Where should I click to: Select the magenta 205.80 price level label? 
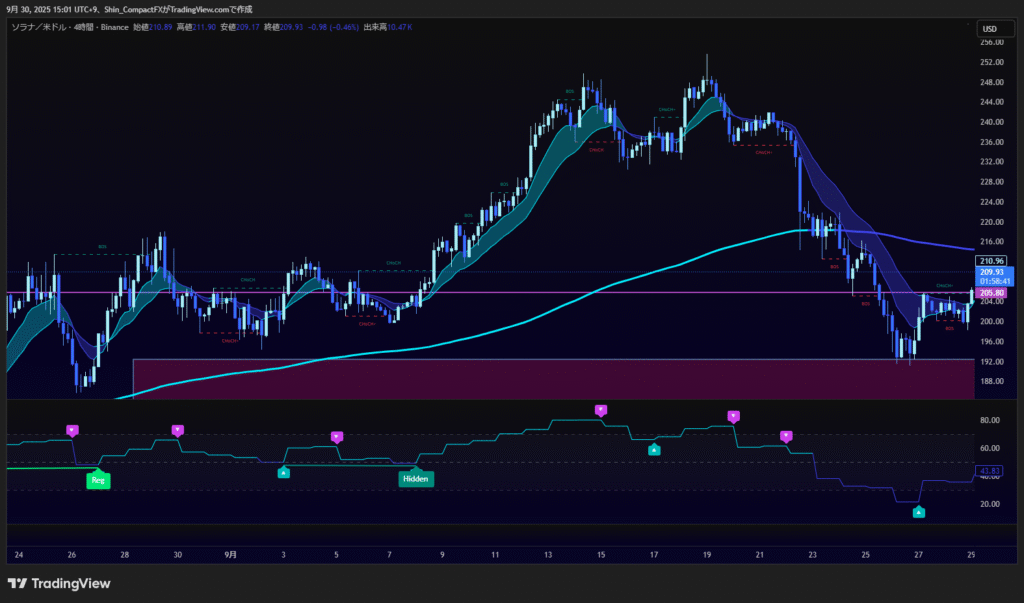991,292
